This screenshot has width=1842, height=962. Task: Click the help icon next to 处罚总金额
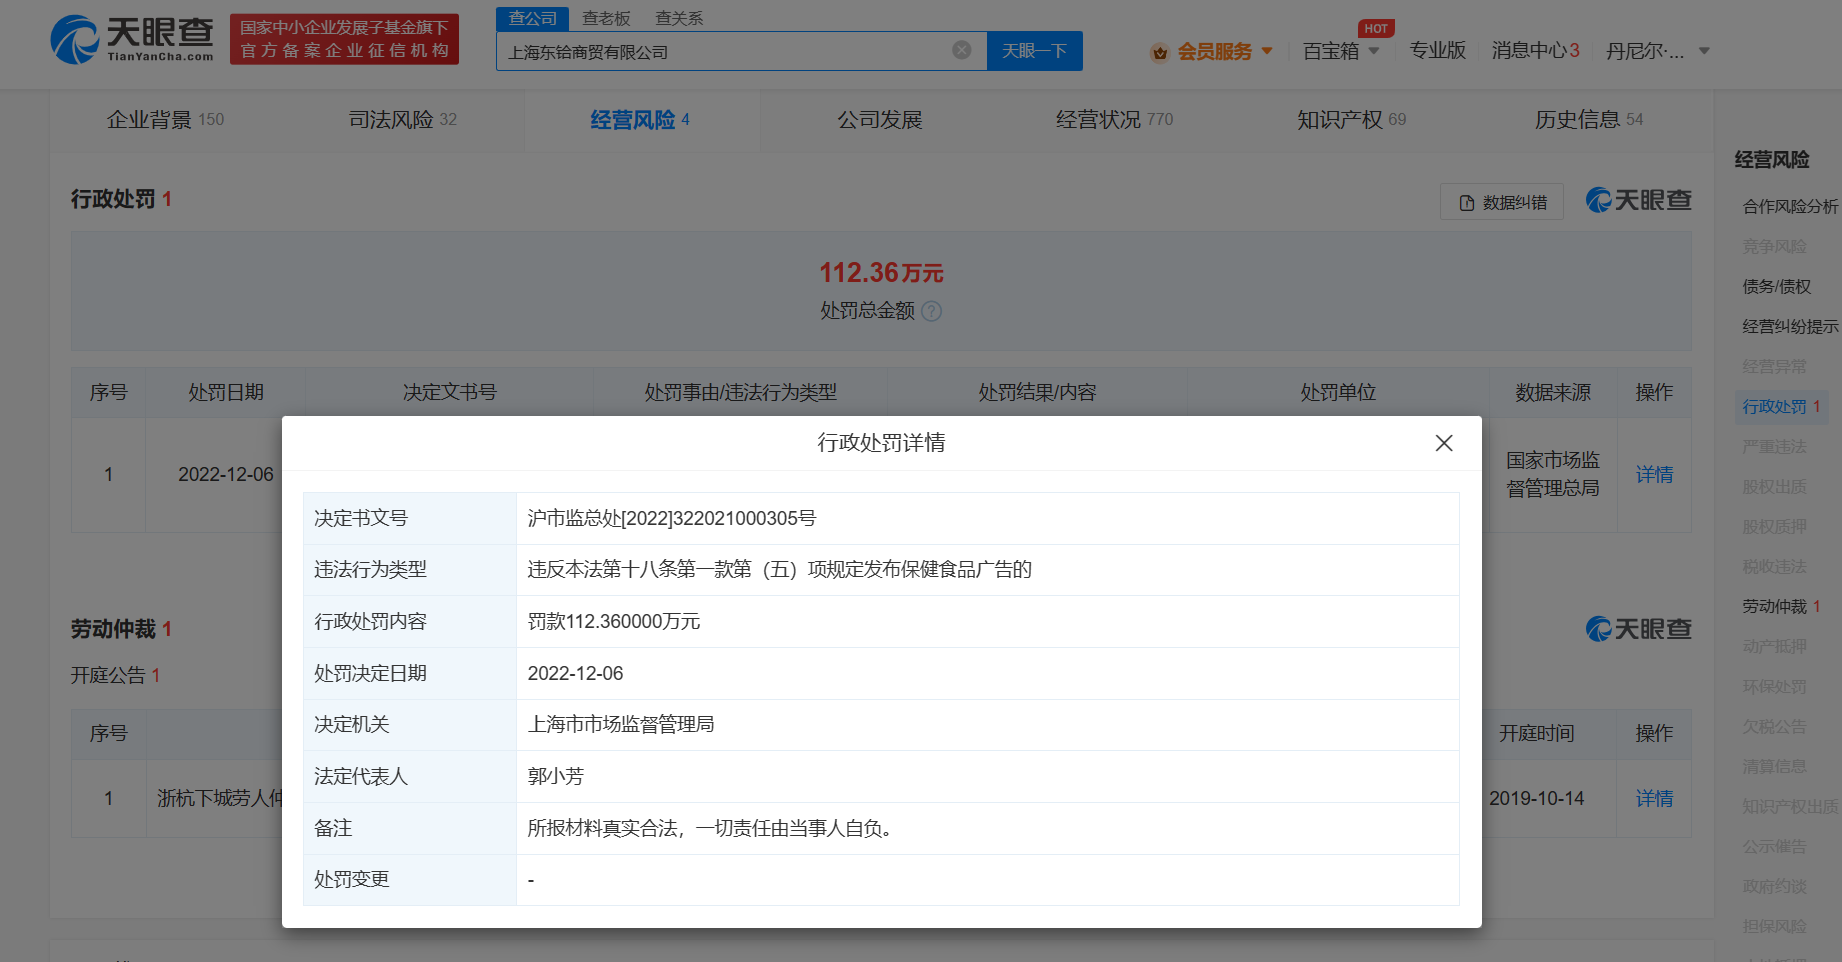point(931,311)
